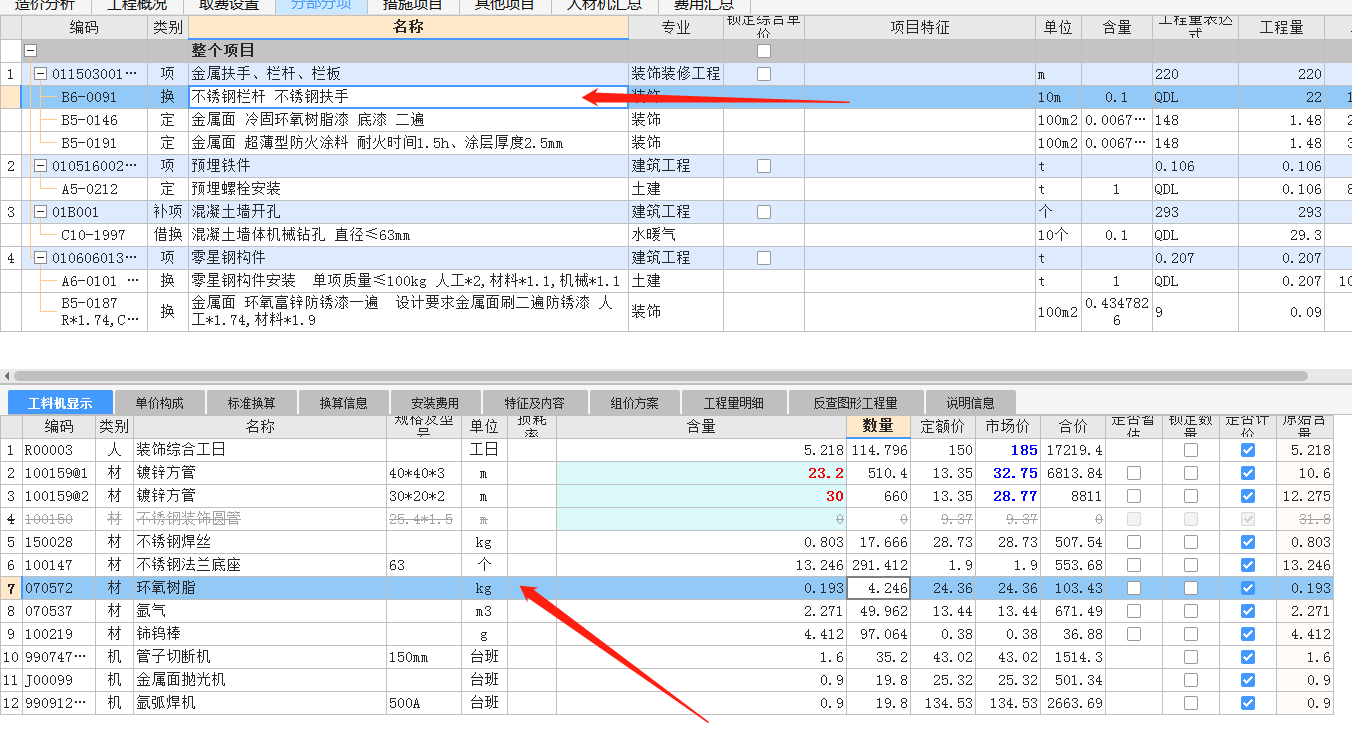The height and width of the screenshot is (731, 1352).
Task: Switch to the 人材机汇总 top tab
Action: pos(604,5)
